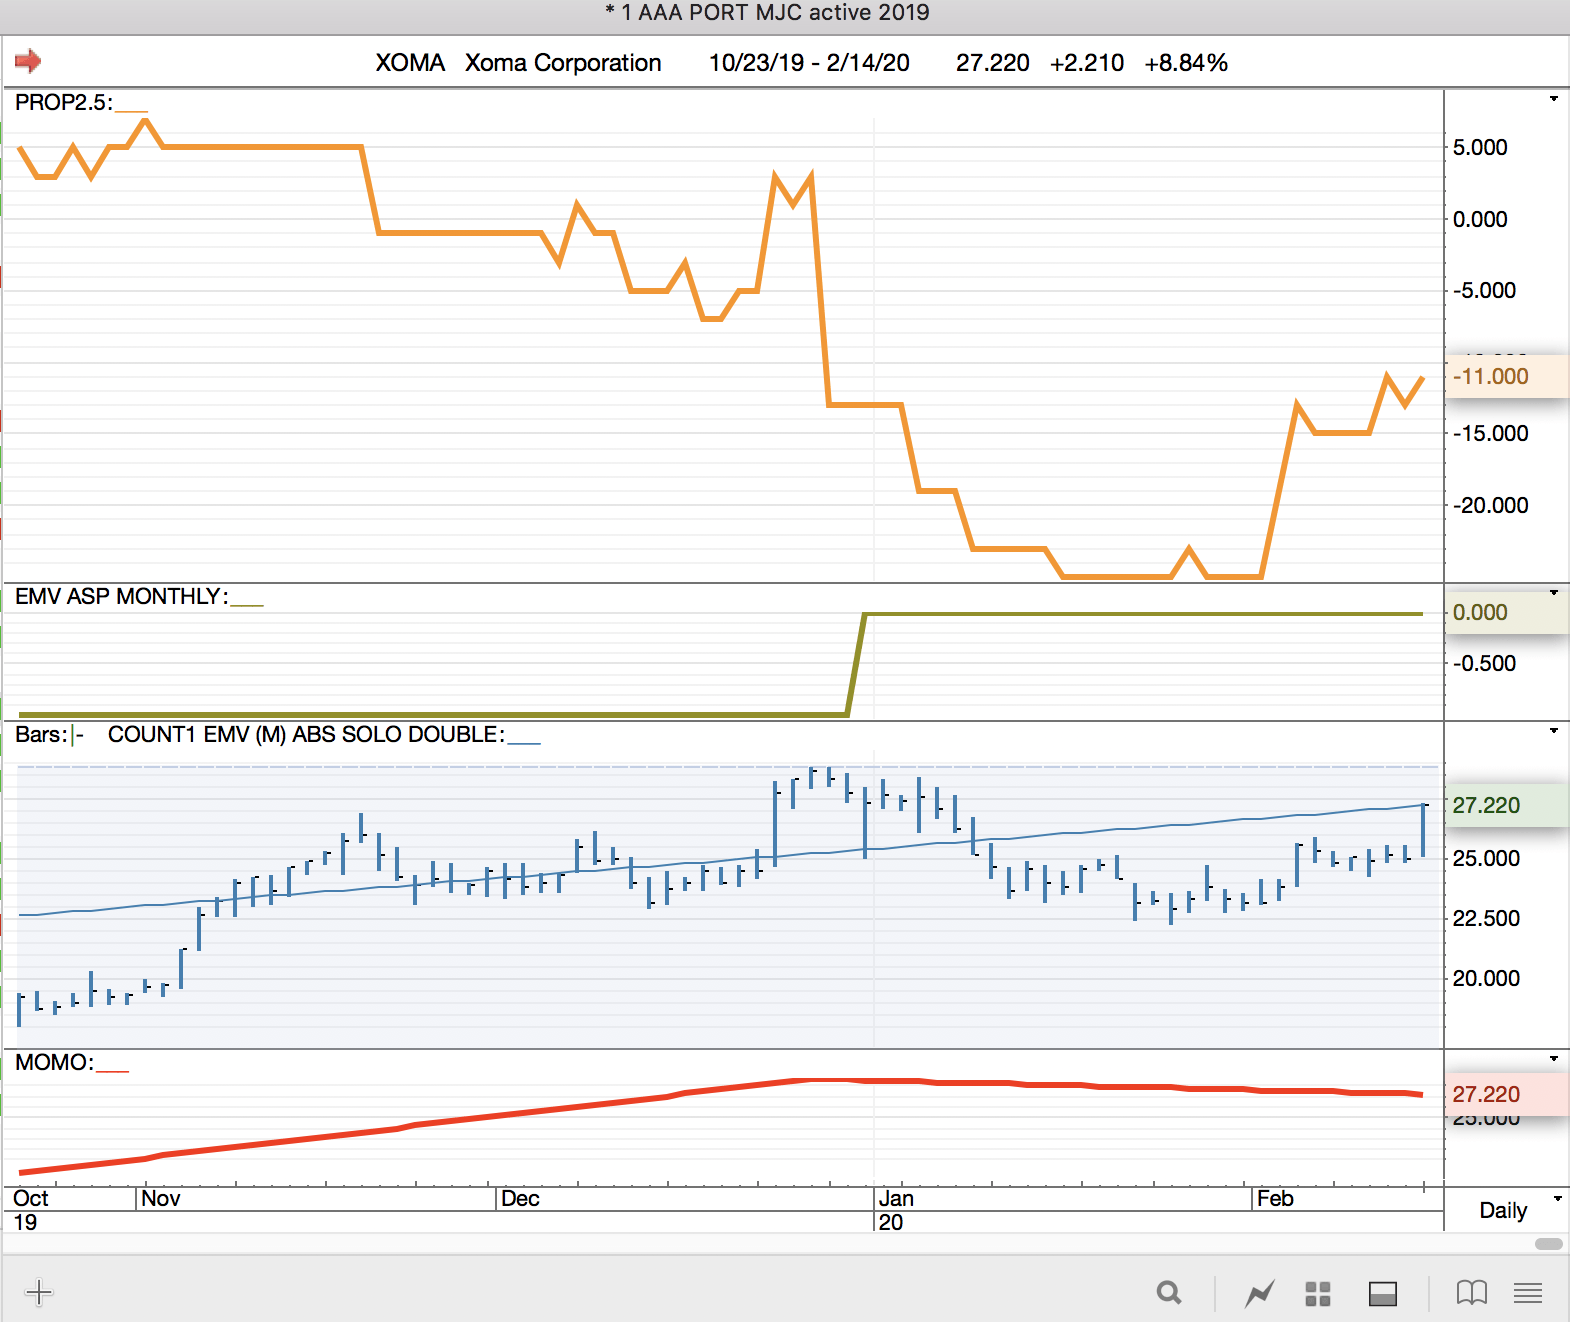Click the orange PROP2.5 line swatch

131,110
